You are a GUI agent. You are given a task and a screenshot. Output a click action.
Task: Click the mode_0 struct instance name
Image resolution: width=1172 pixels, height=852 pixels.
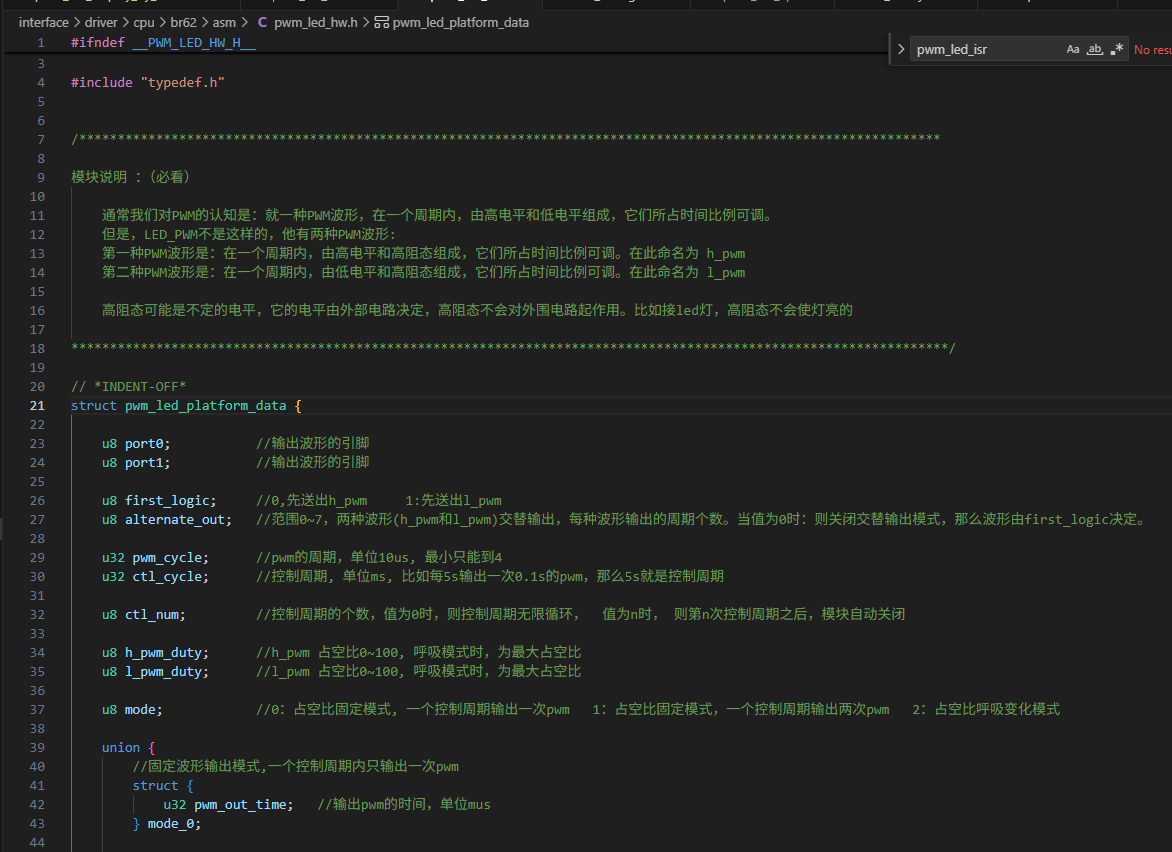[x=171, y=824]
